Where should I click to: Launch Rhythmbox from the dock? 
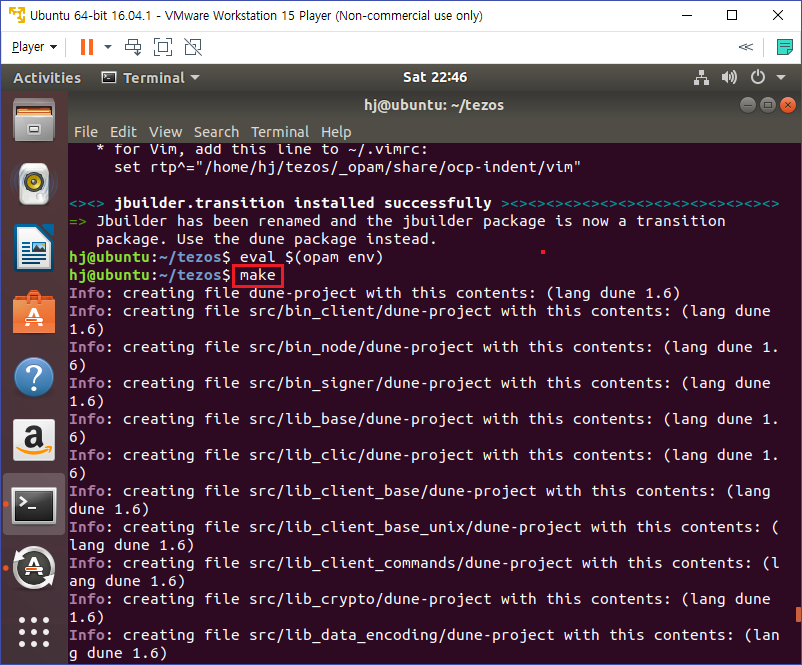click(34, 184)
